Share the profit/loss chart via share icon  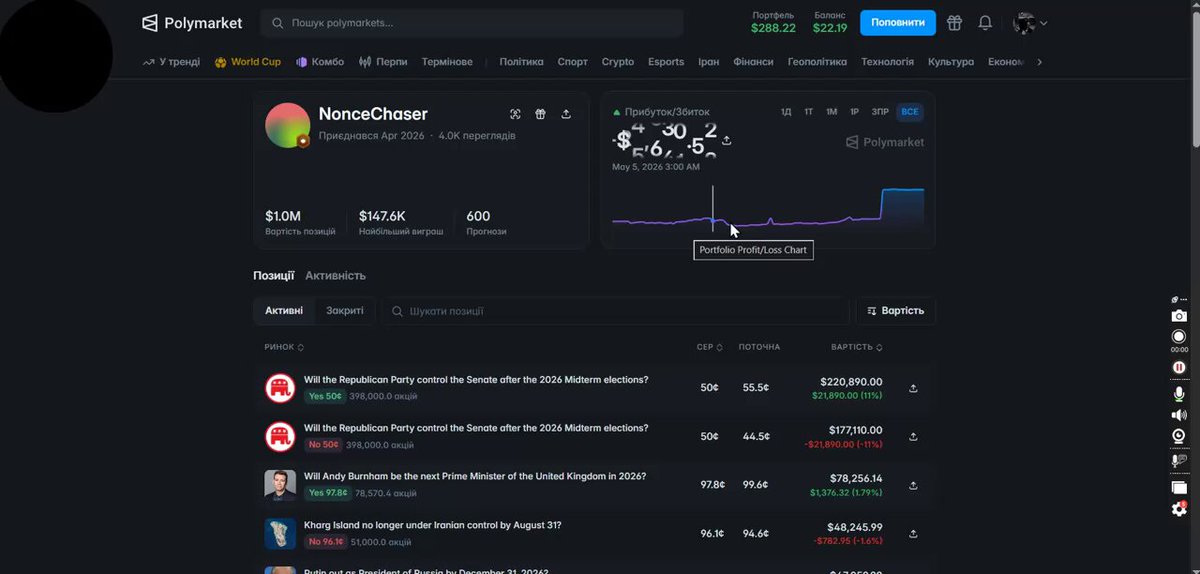(727, 140)
